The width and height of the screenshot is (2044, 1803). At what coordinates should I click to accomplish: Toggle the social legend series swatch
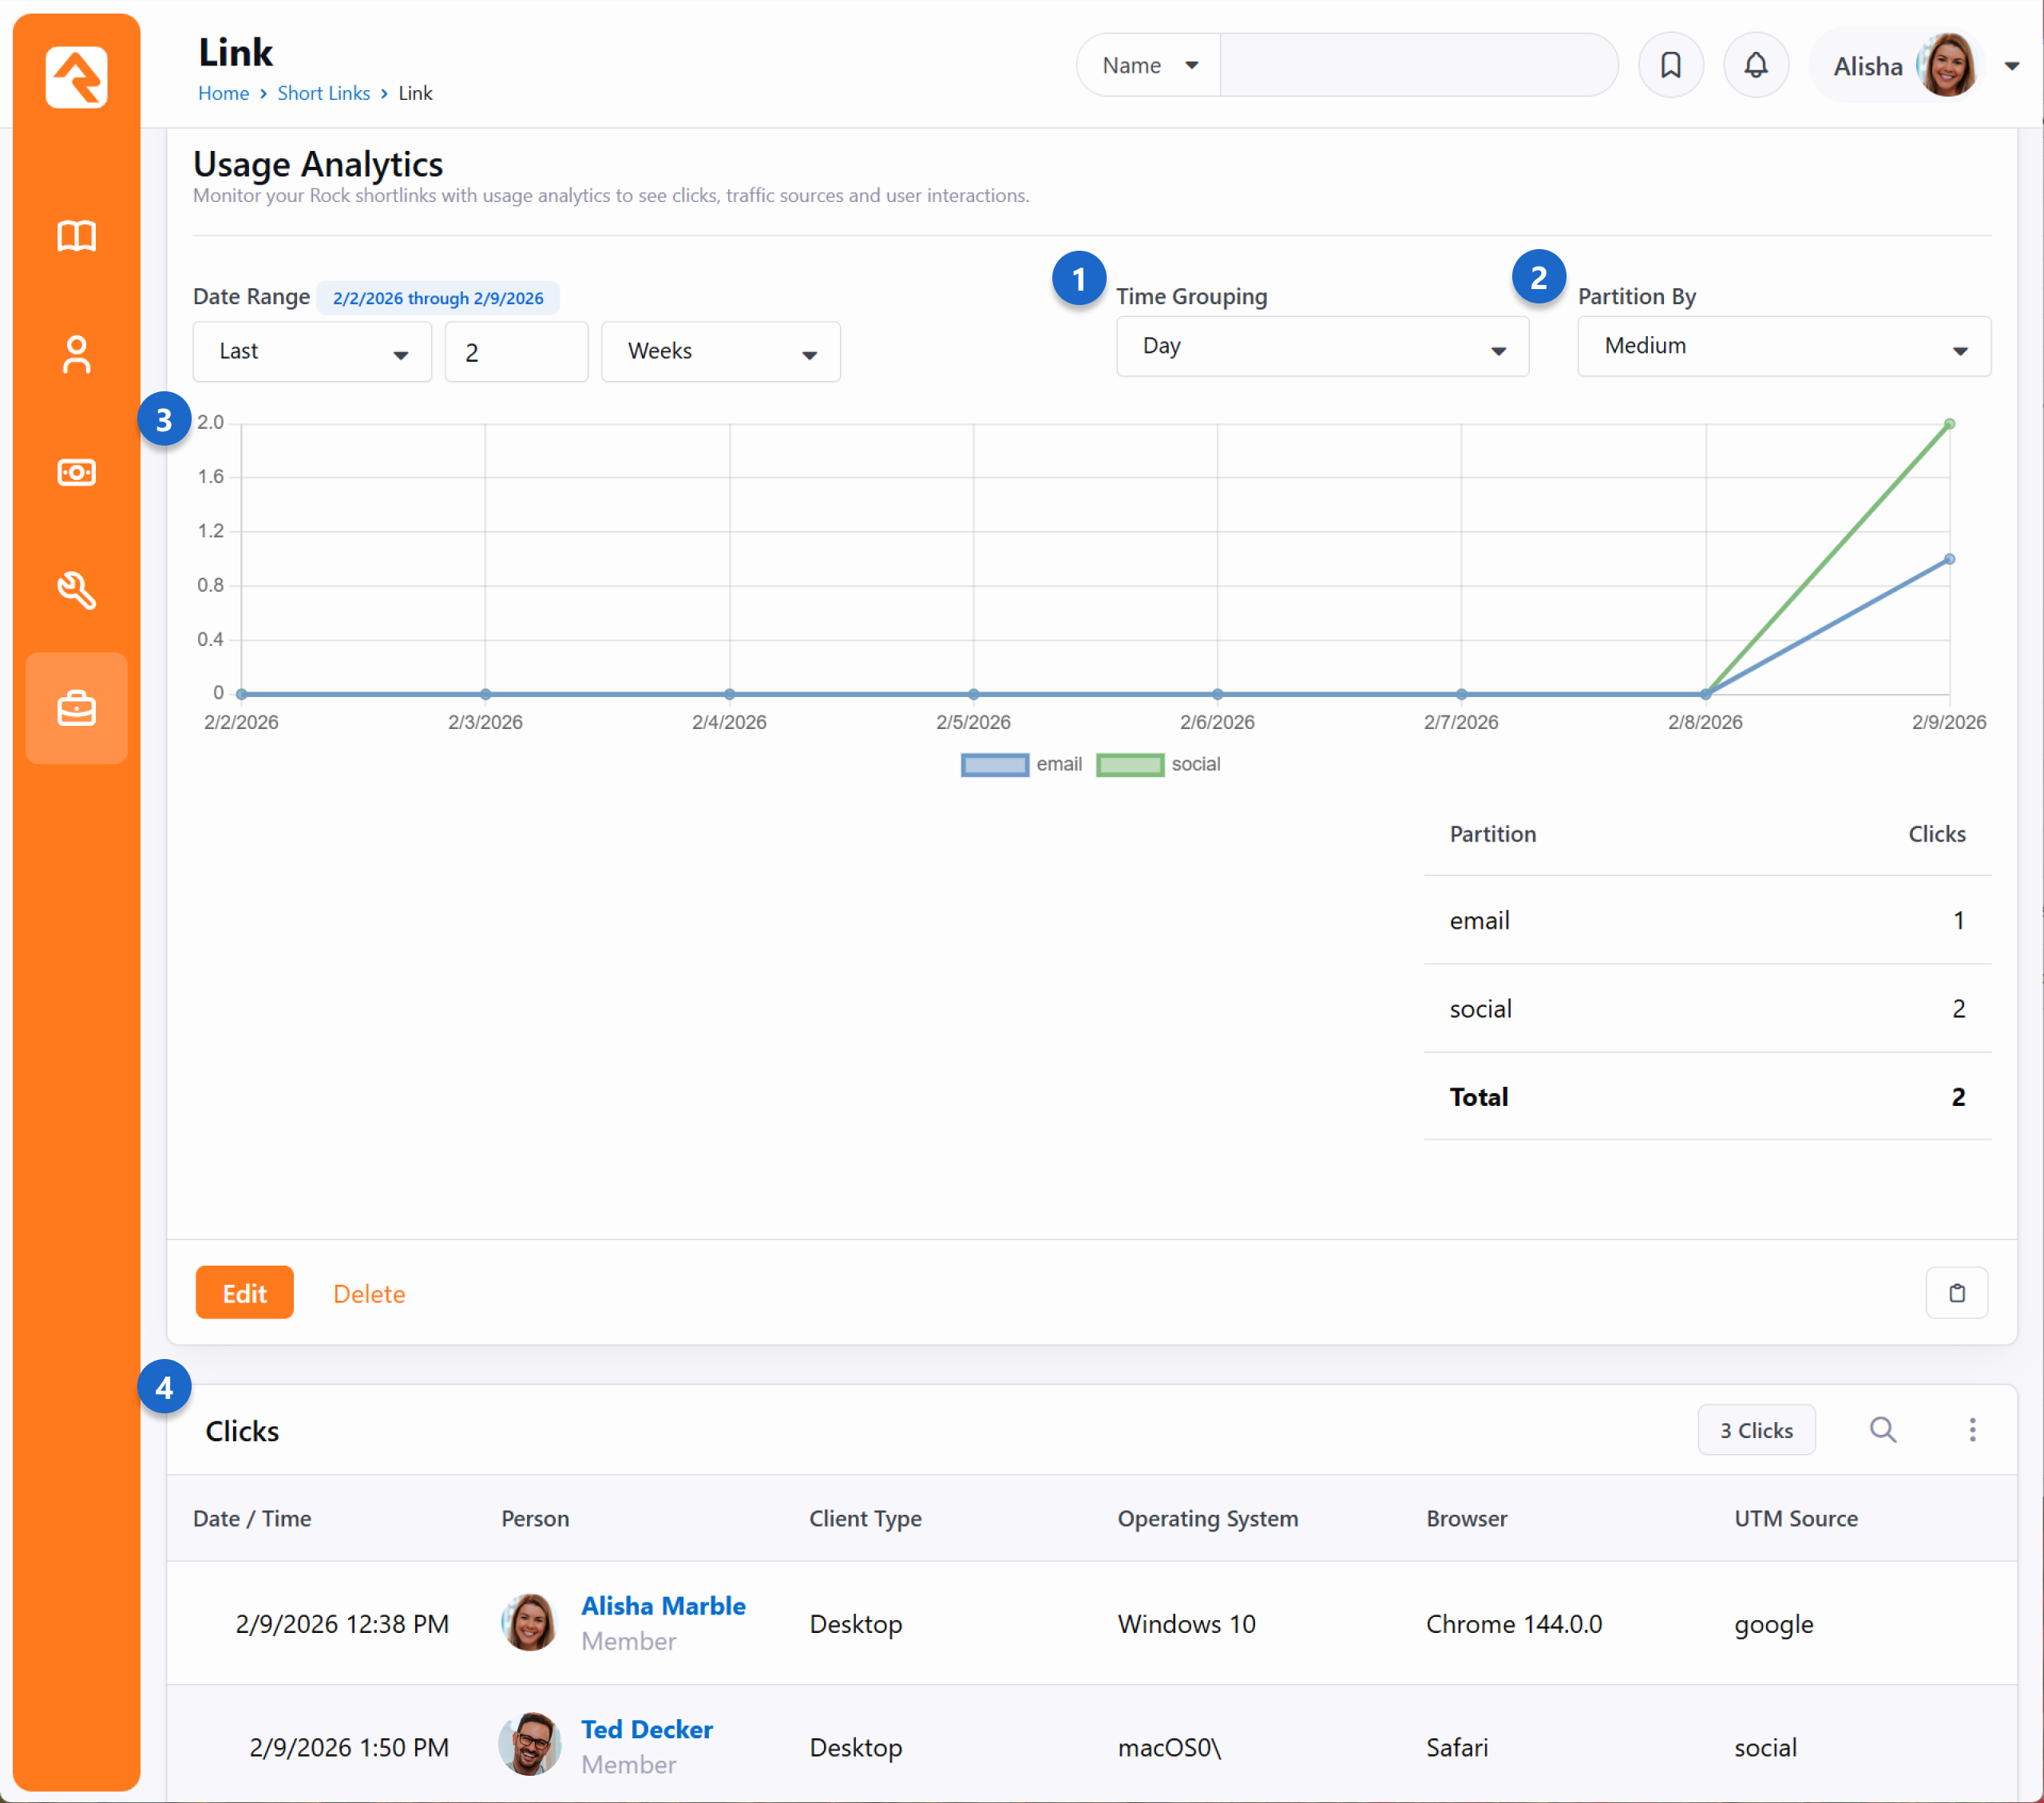coord(1129,765)
